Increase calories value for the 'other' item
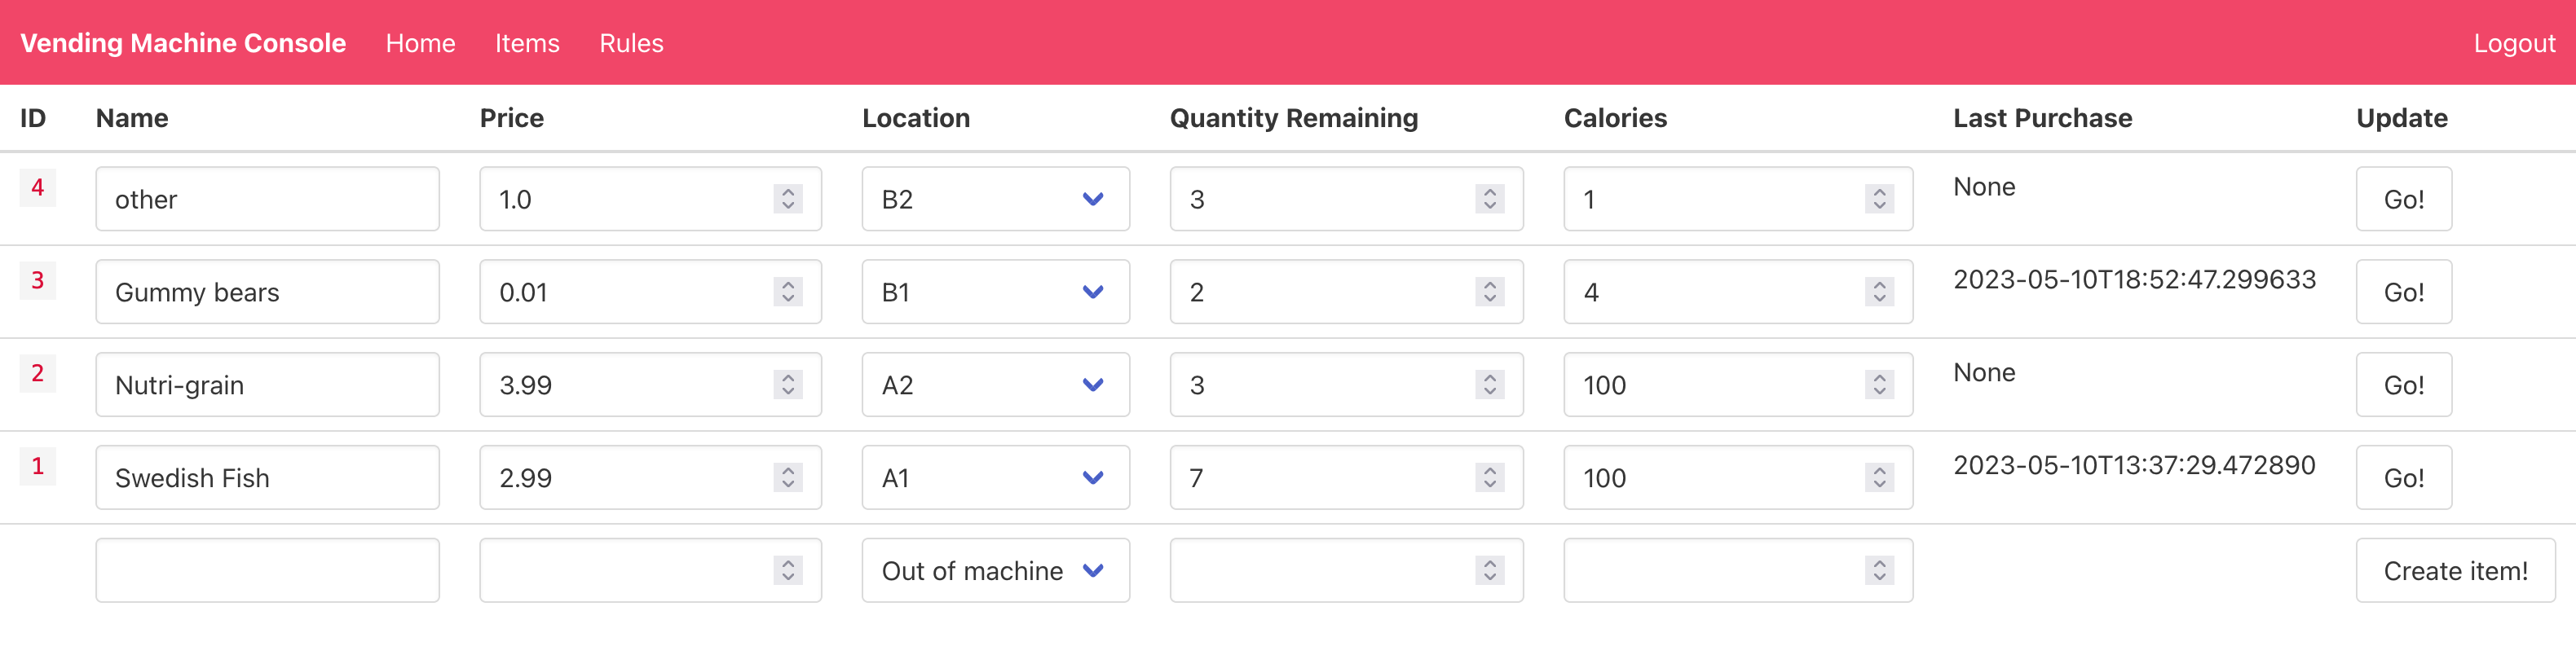The image size is (2576, 655). click(x=1879, y=192)
